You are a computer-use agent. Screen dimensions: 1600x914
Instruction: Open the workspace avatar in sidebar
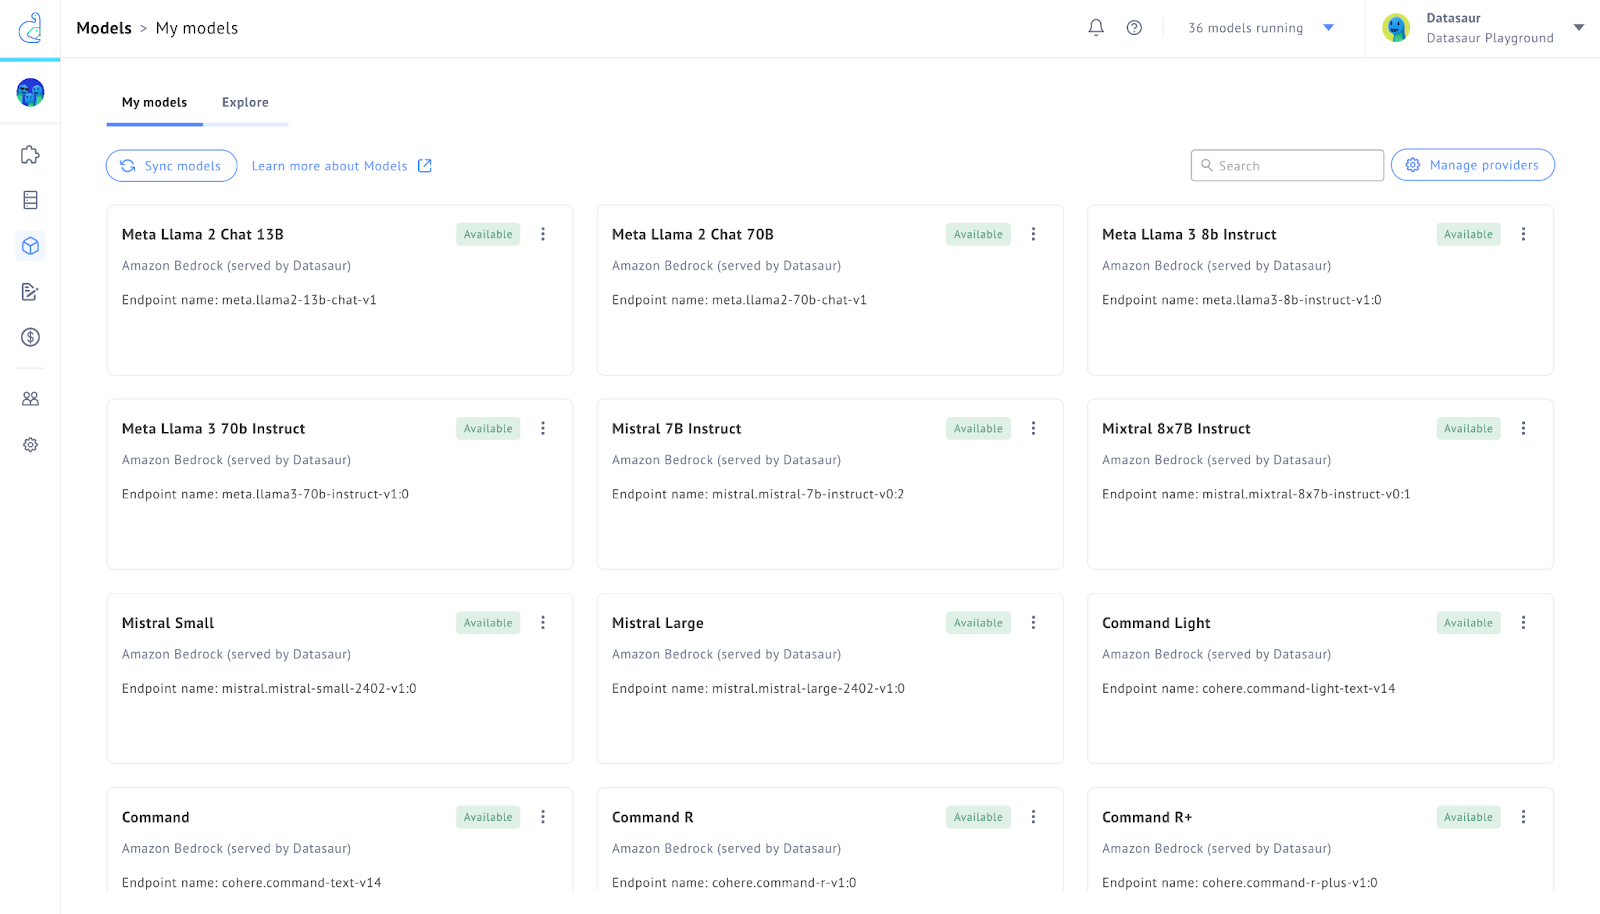coord(31,93)
